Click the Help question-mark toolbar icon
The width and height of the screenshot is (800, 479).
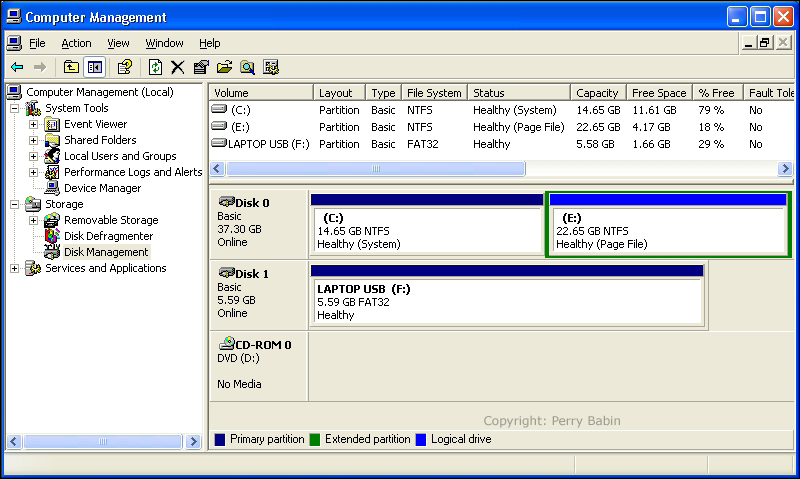click(x=125, y=67)
